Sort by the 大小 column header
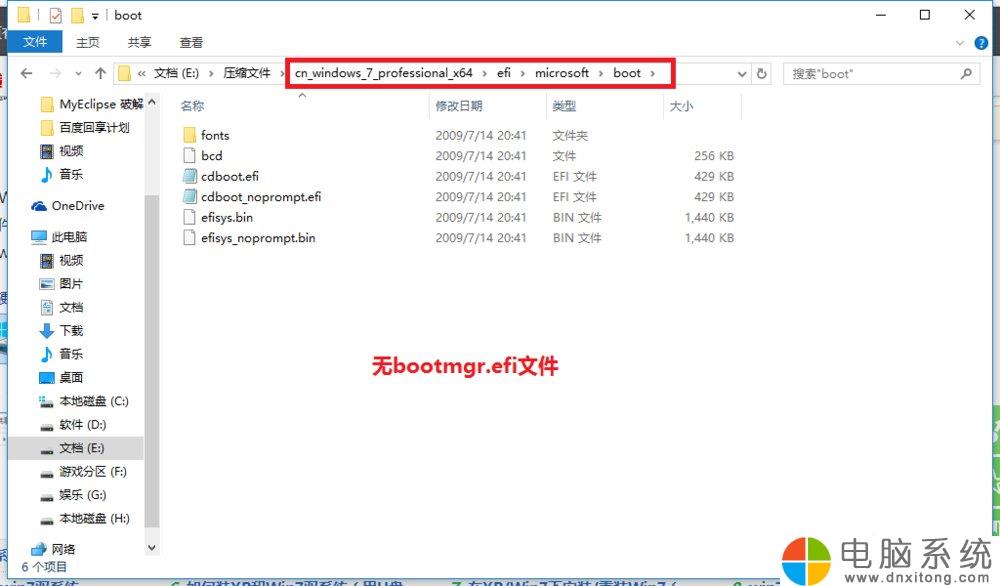This screenshot has width=1000, height=586. [681, 106]
